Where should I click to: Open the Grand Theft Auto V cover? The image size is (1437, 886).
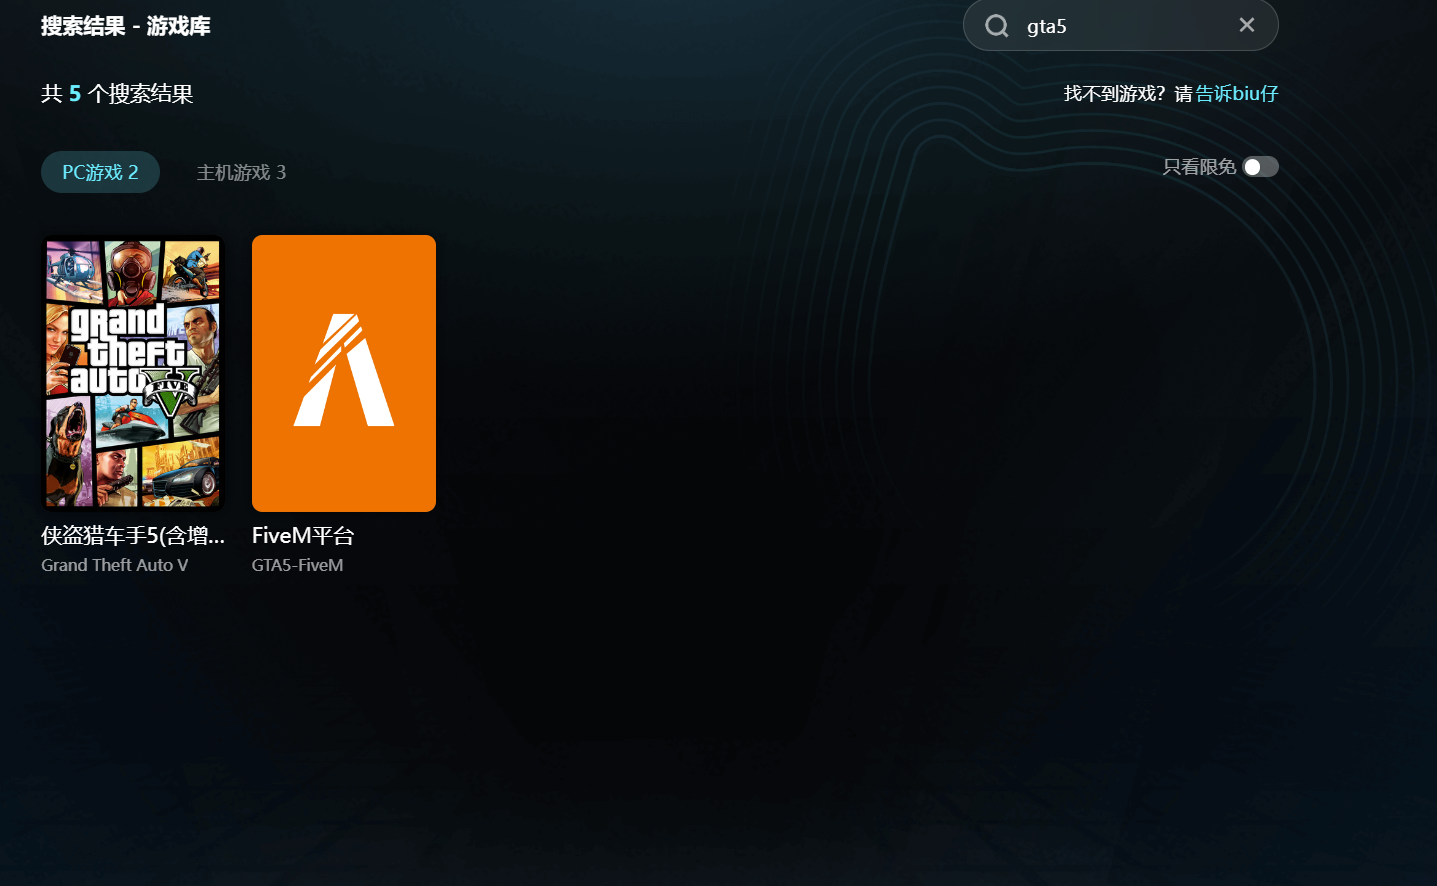133,373
